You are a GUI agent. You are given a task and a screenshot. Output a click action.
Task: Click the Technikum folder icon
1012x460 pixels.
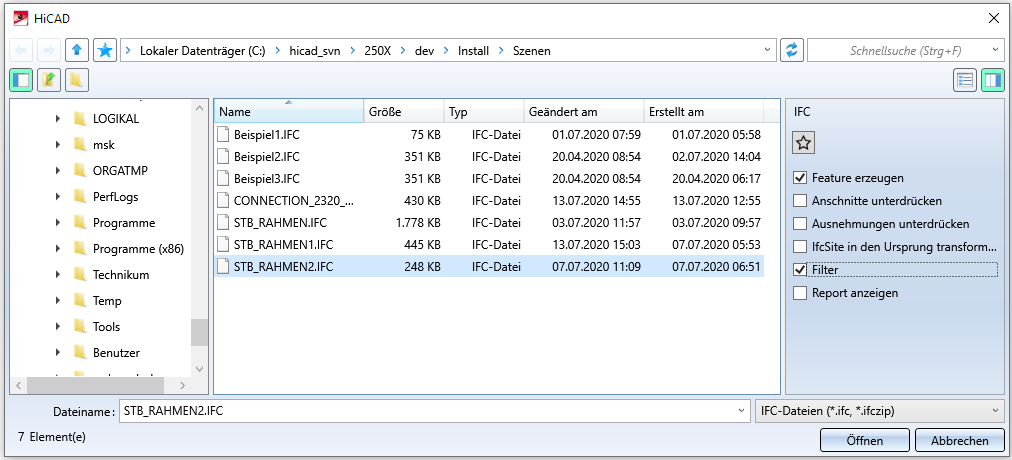click(x=80, y=275)
